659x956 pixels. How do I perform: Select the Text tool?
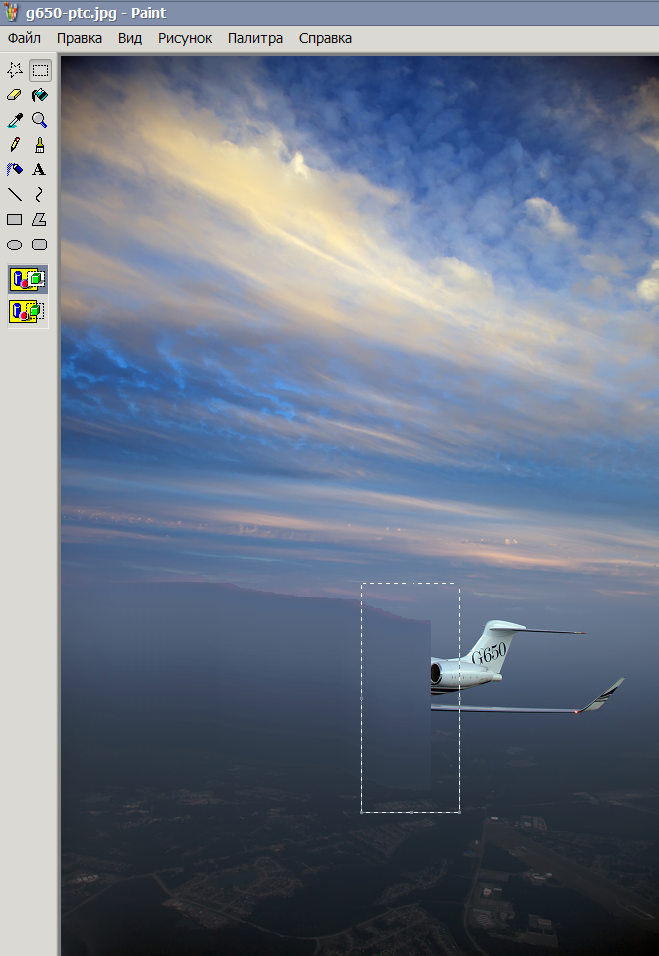(40, 169)
